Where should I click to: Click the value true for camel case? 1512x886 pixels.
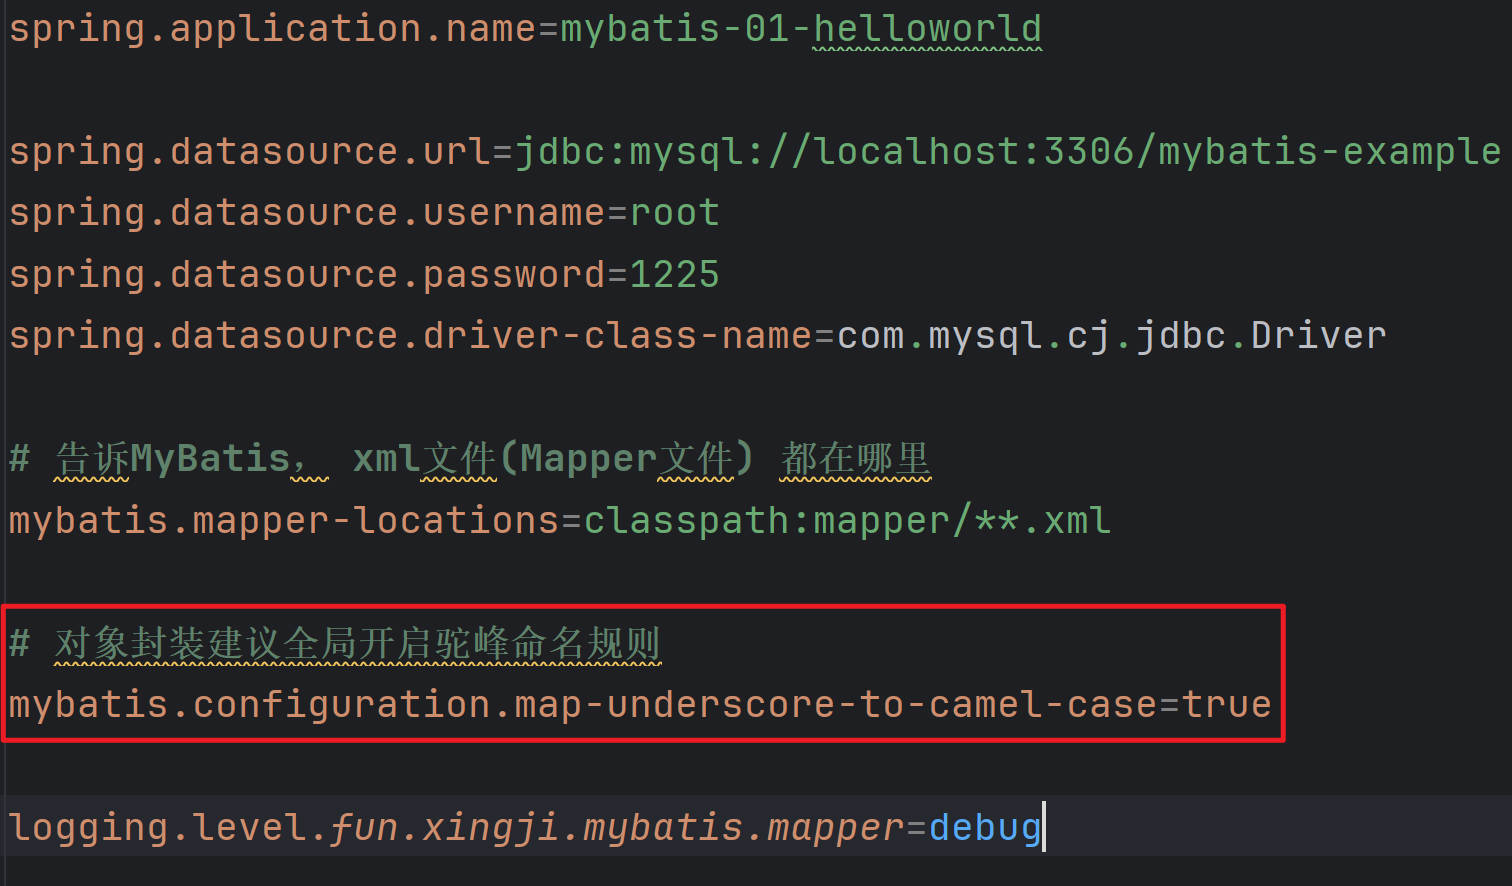click(1230, 704)
